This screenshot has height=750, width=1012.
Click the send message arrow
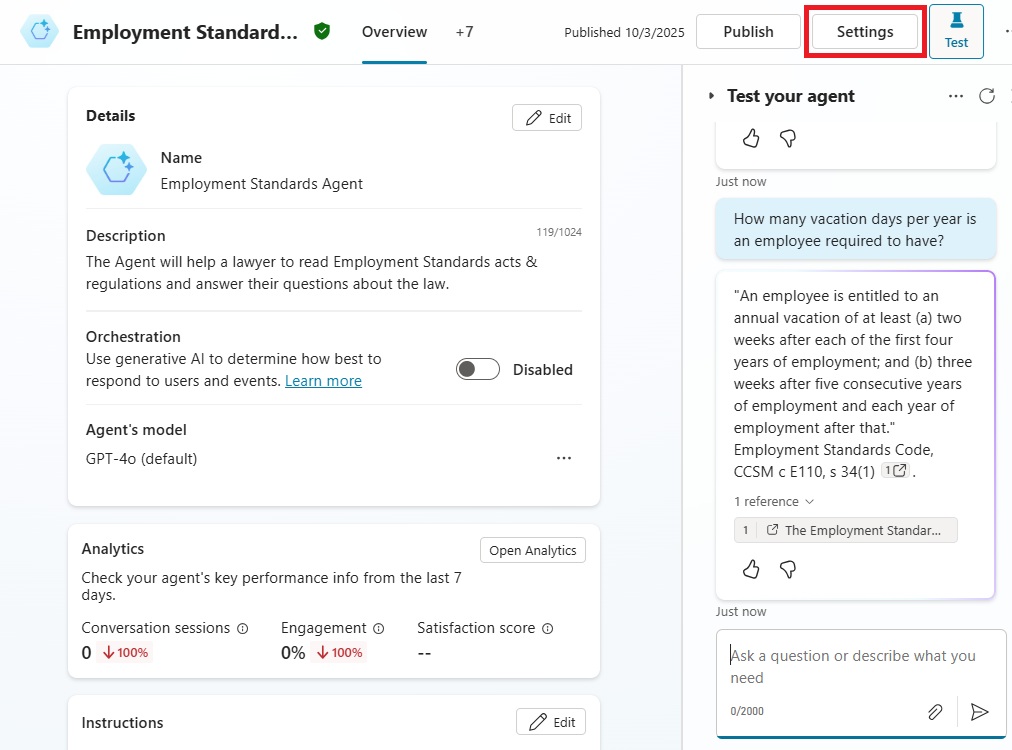tap(980, 711)
